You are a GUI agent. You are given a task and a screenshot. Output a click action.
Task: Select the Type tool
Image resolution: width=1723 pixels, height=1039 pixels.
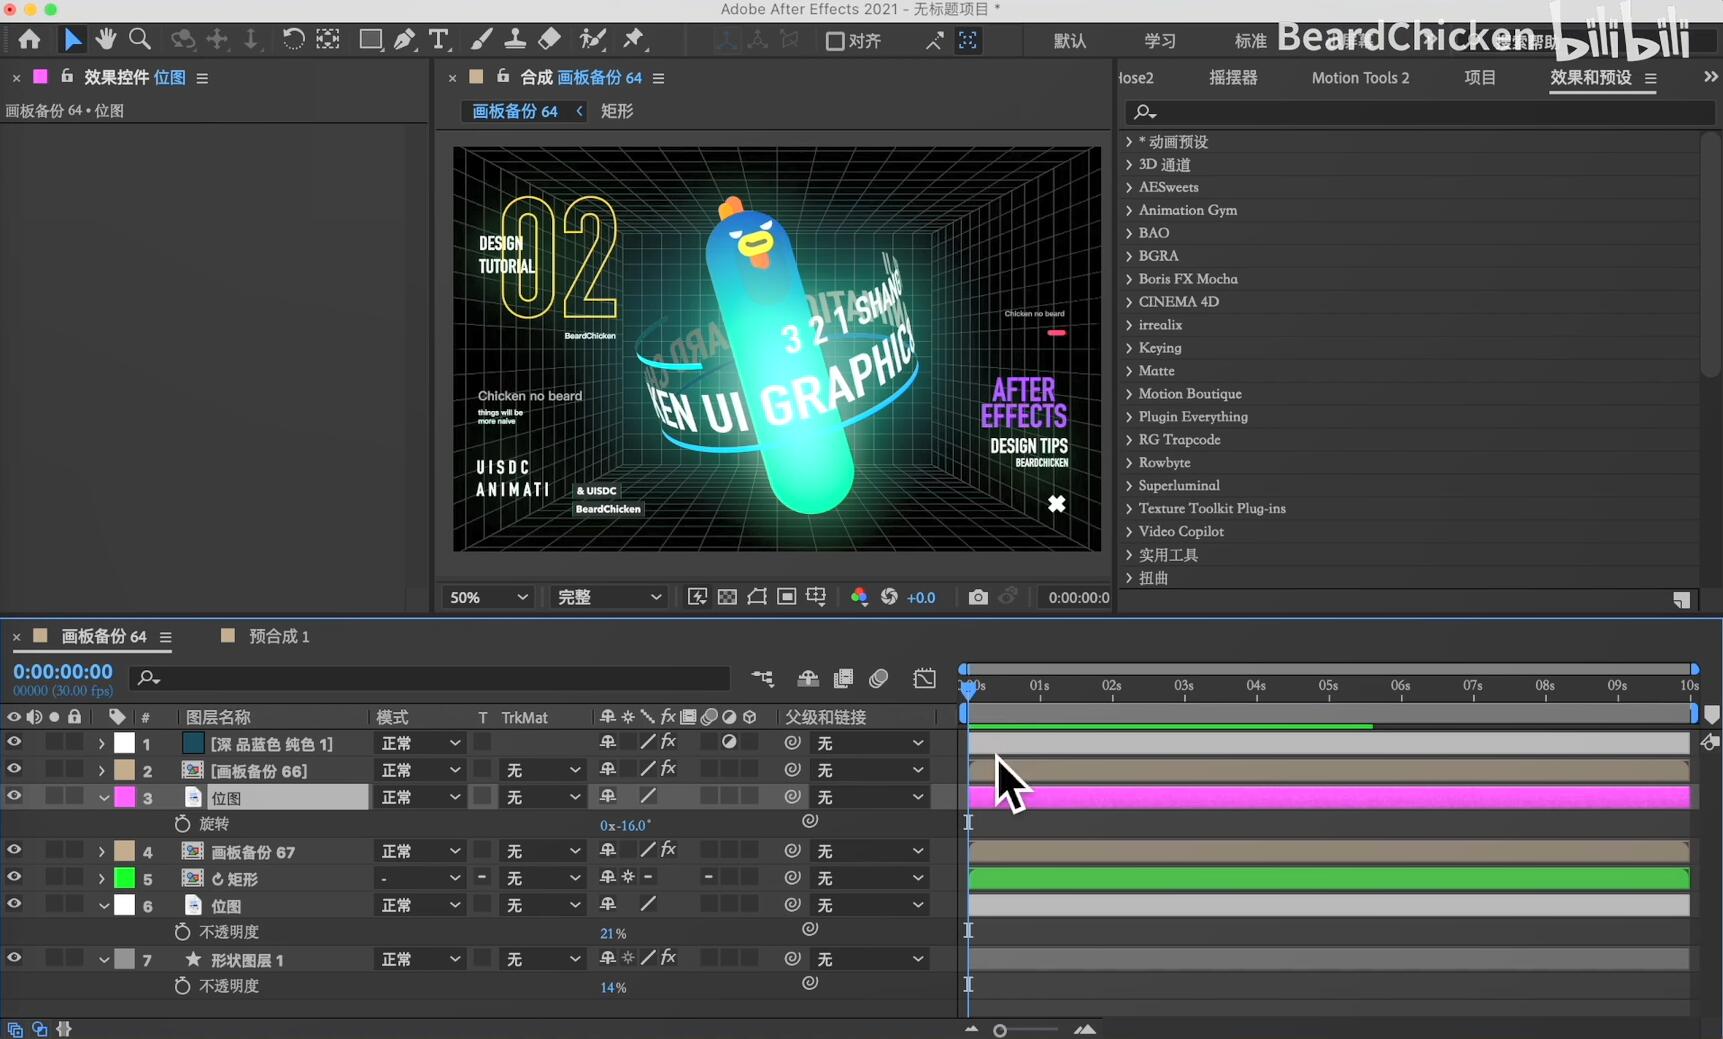(438, 40)
